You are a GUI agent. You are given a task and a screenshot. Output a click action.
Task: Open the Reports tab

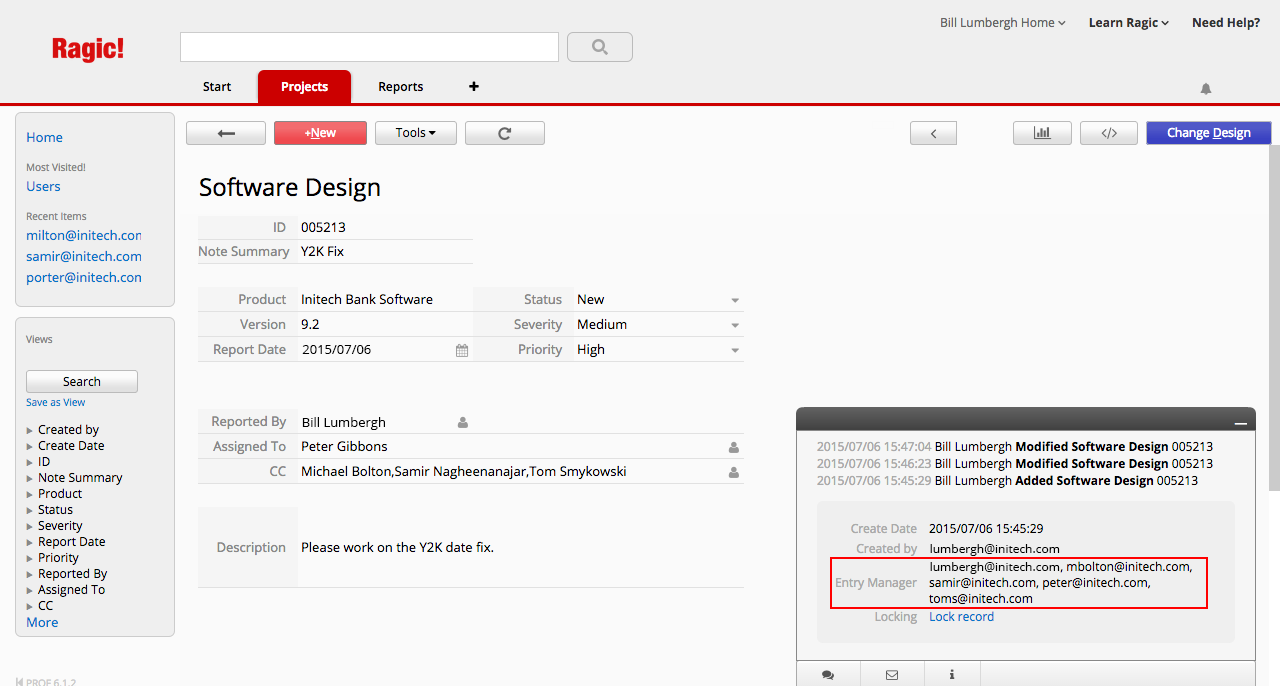[401, 87]
